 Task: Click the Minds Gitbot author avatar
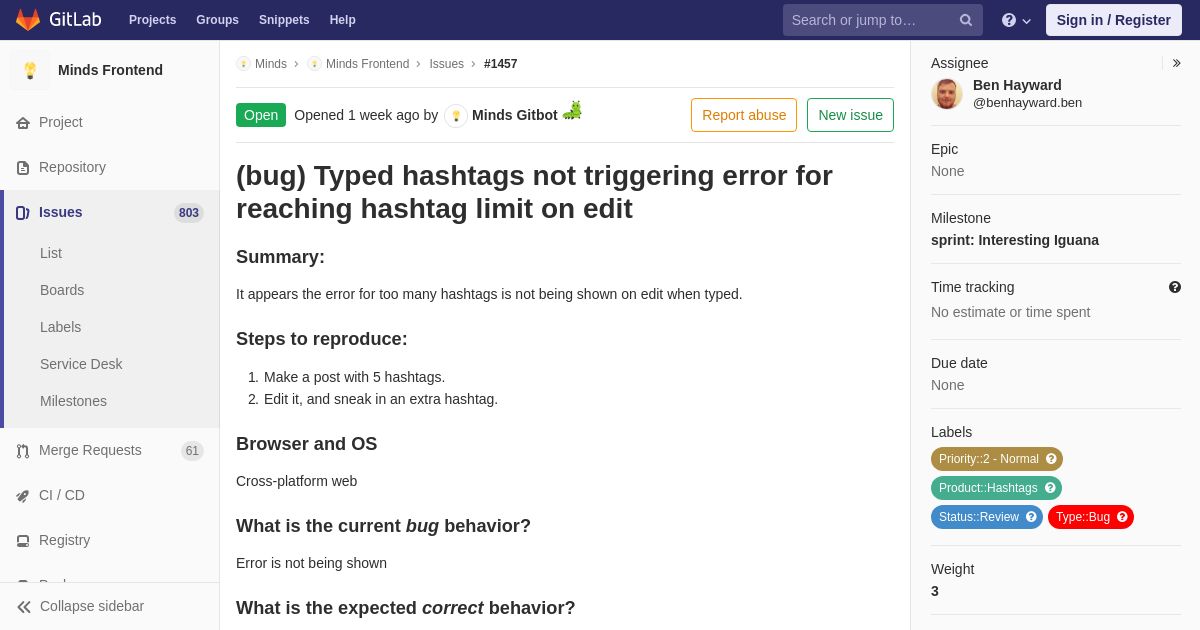tap(456, 116)
